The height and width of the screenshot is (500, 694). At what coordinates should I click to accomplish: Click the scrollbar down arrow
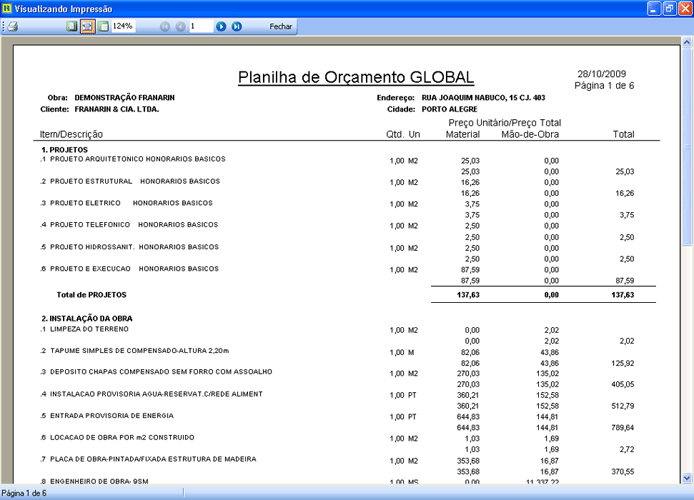[686, 478]
